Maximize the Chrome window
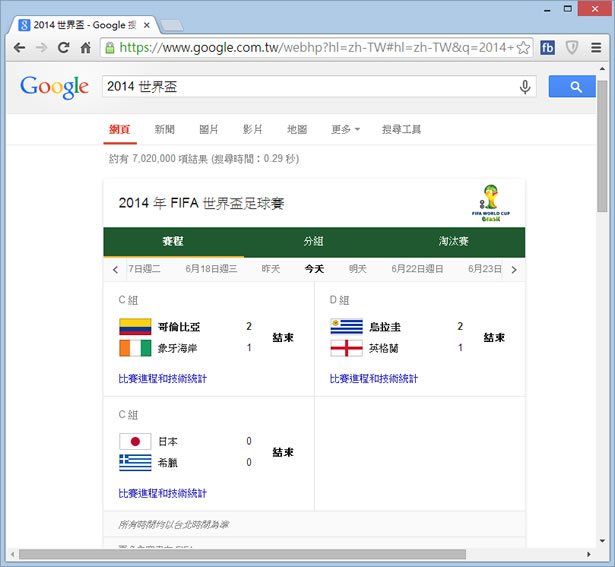Viewport: 615px width, 567px height. coord(568,9)
